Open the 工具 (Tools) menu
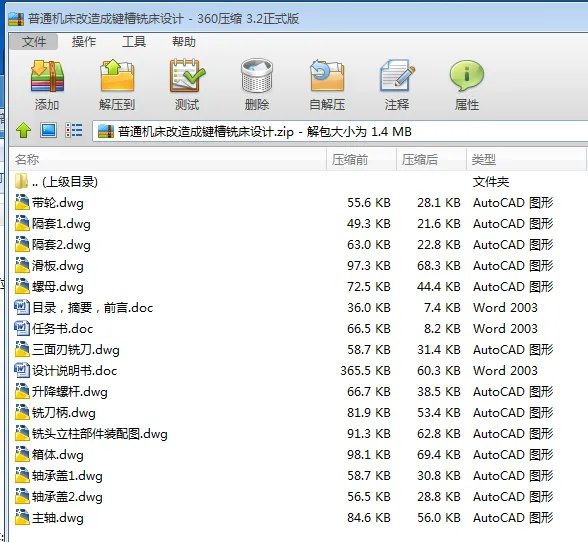The width and height of the screenshot is (588, 542). click(x=134, y=42)
